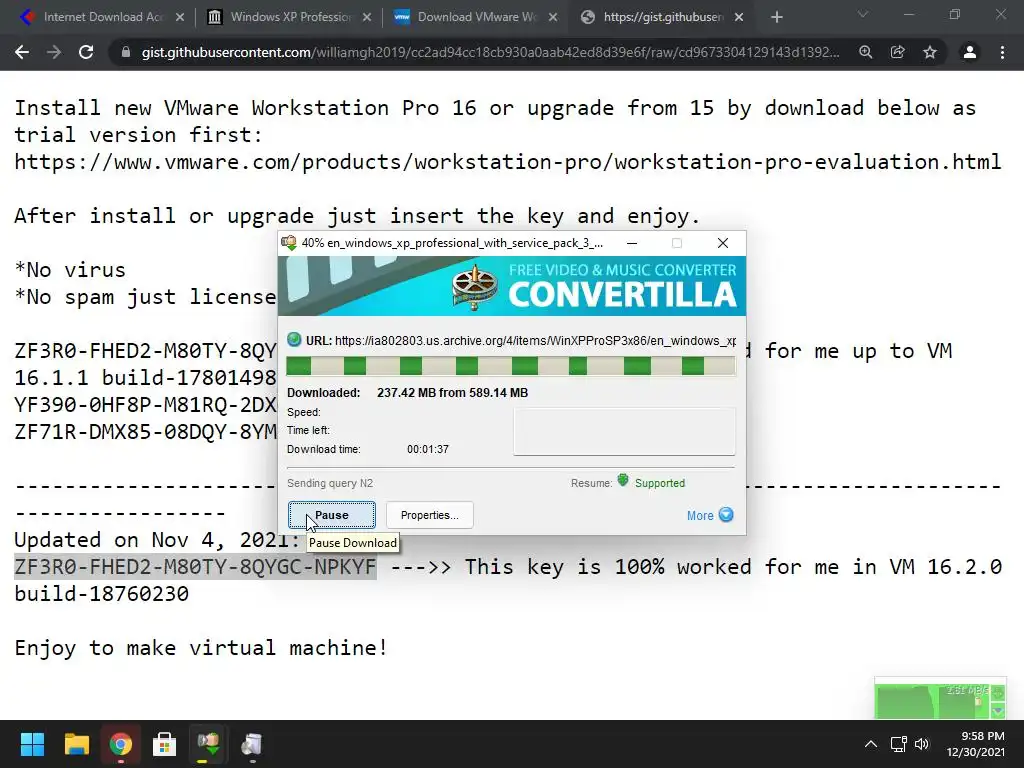Open the network status icon
Viewport: 1024px width, 768px height.
coord(899,744)
